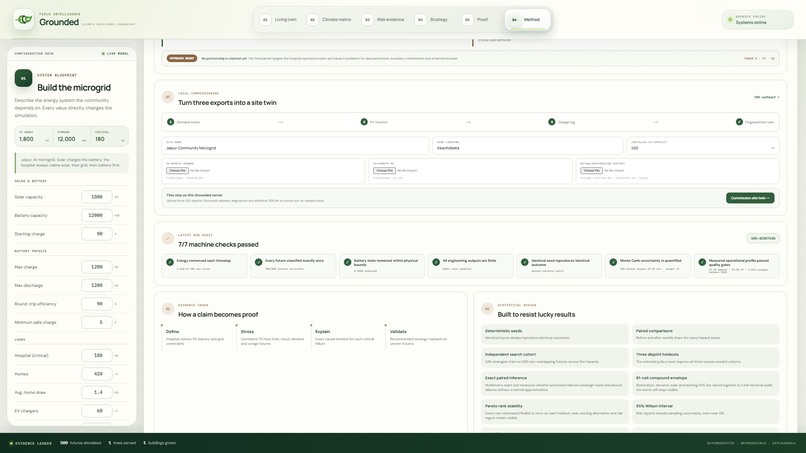Edit the Site name Jaipur Community Microgrid field

tap(295, 146)
